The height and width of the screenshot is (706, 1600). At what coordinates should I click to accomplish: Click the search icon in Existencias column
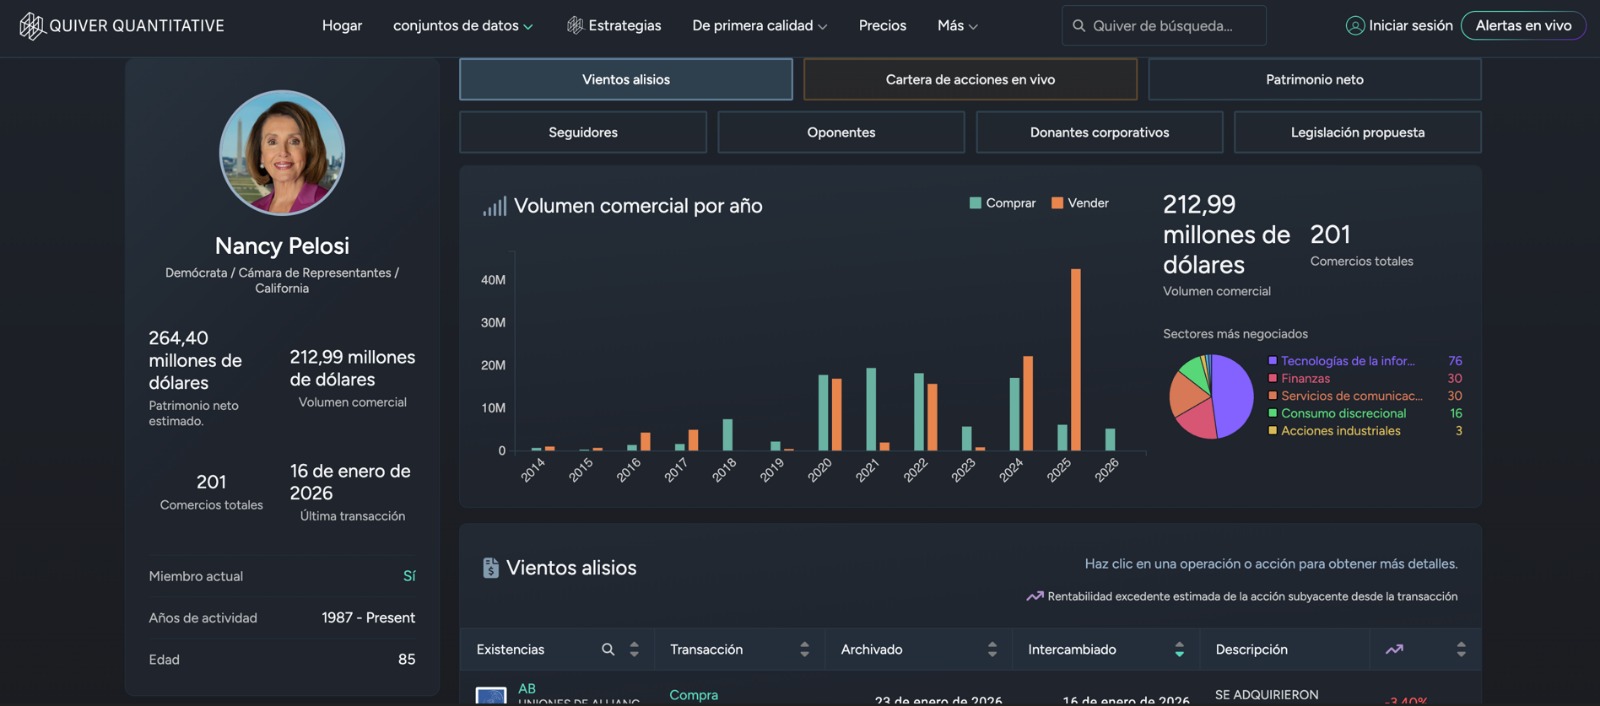point(608,650)
